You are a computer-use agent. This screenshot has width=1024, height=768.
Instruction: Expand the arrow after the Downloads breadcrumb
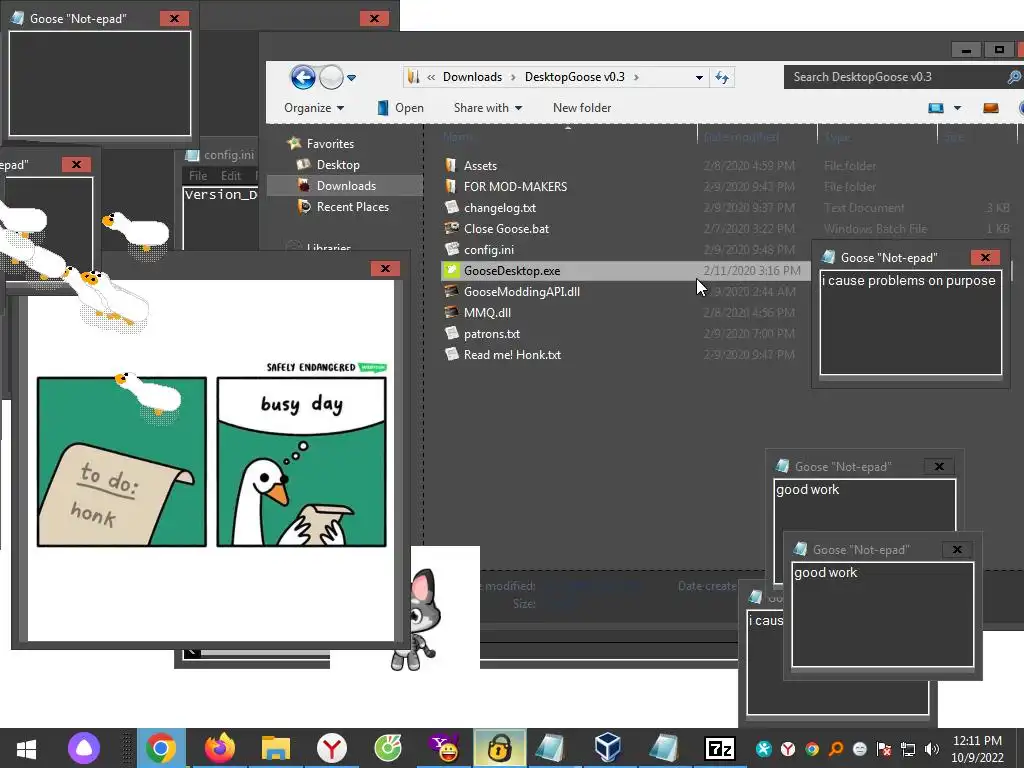click(513, 77)
